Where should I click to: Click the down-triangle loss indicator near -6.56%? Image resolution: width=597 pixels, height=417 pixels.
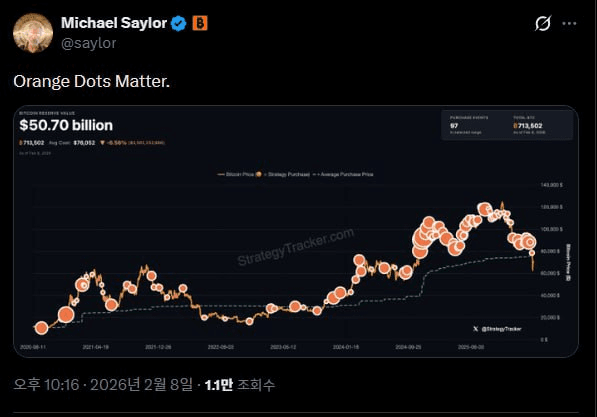coord(102,143)
